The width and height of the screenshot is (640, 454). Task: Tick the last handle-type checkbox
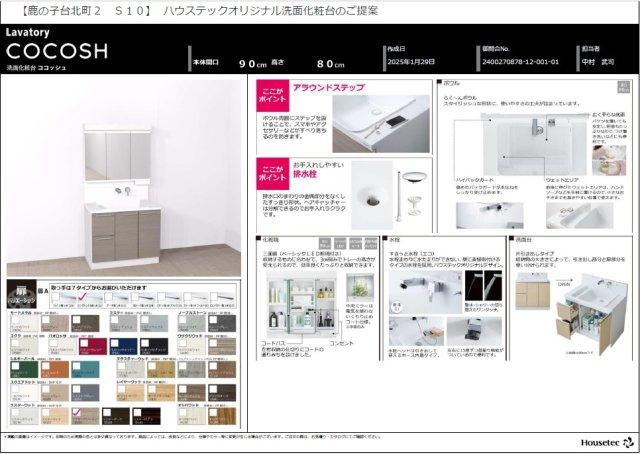pos(214,296)
